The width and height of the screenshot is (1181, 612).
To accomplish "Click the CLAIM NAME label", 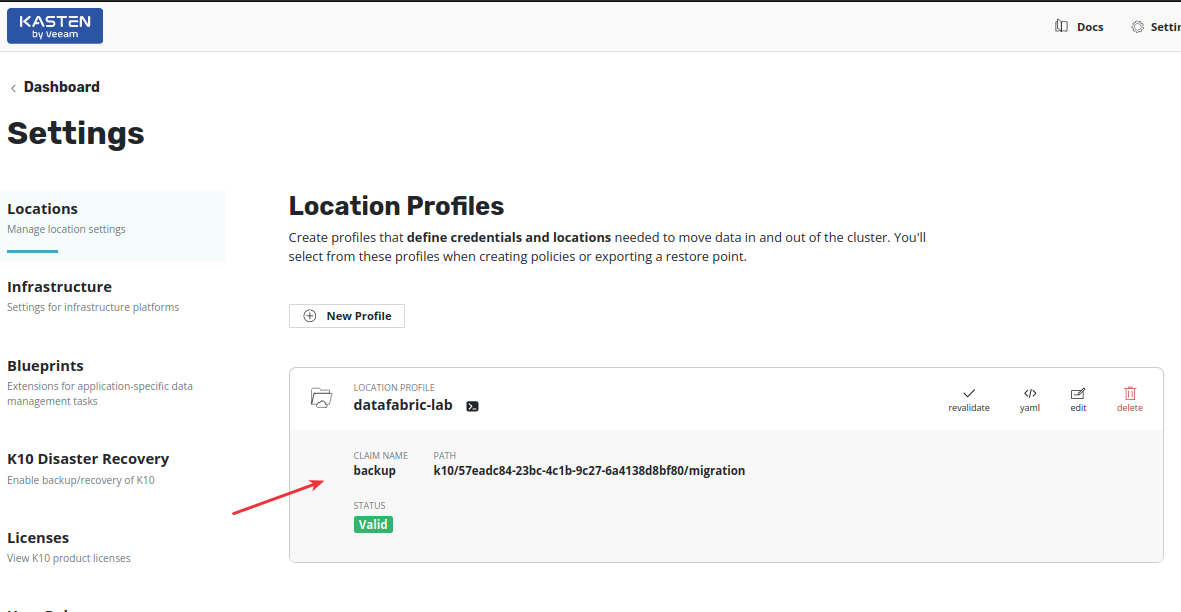I will 380,455.
